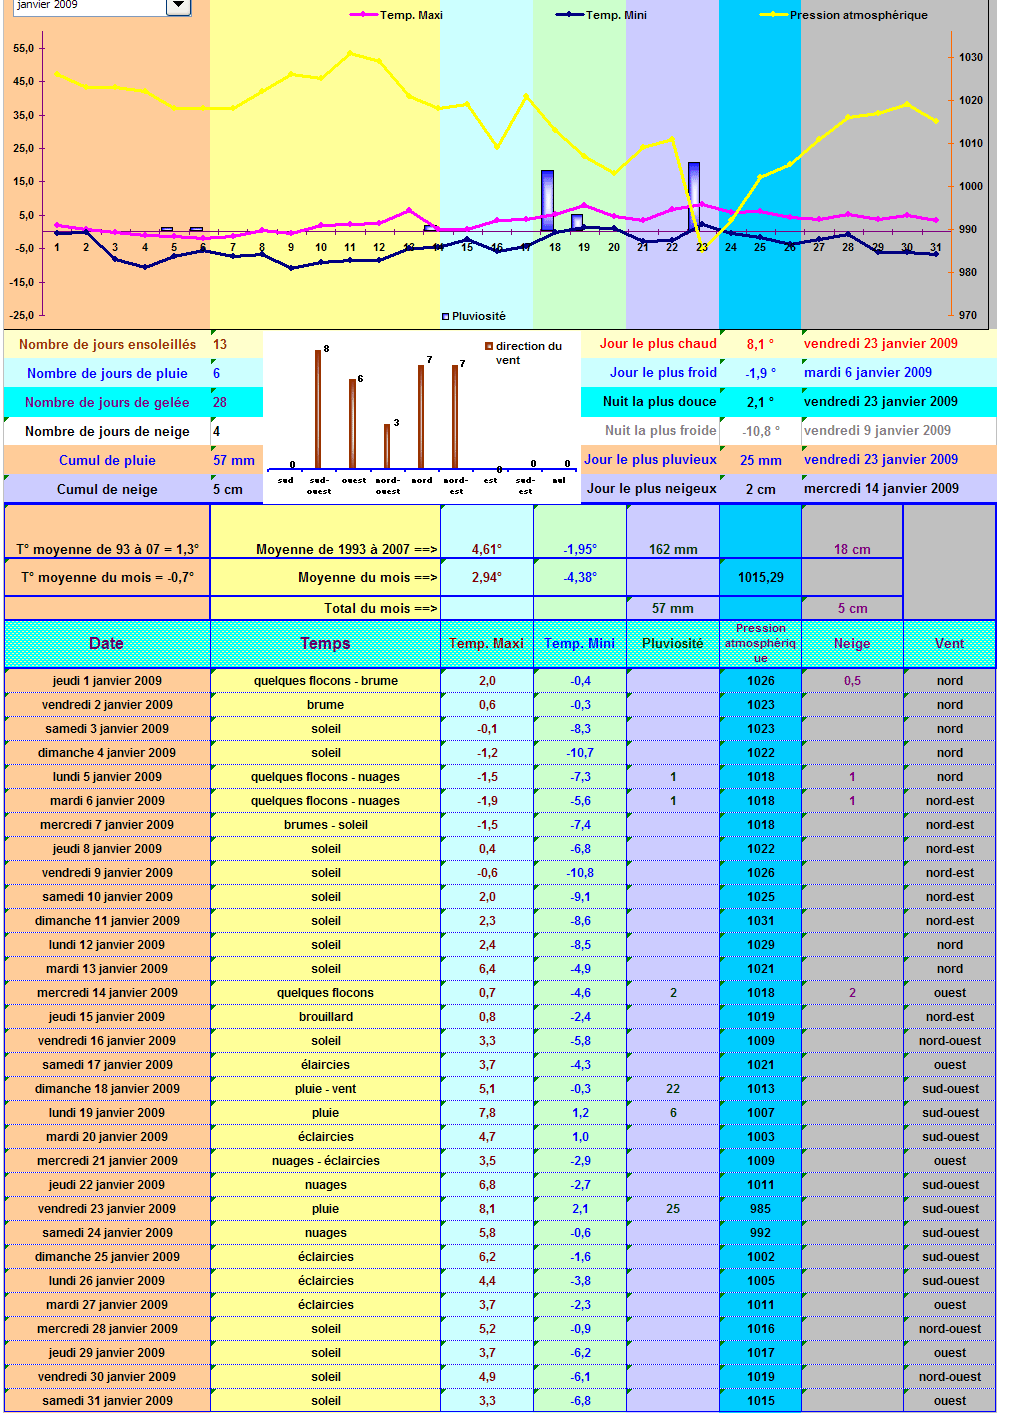The height and width of the screenshot is (1424, 1012).
Task: Click the Pression atmosphérique legend entry
Action: 844,15
